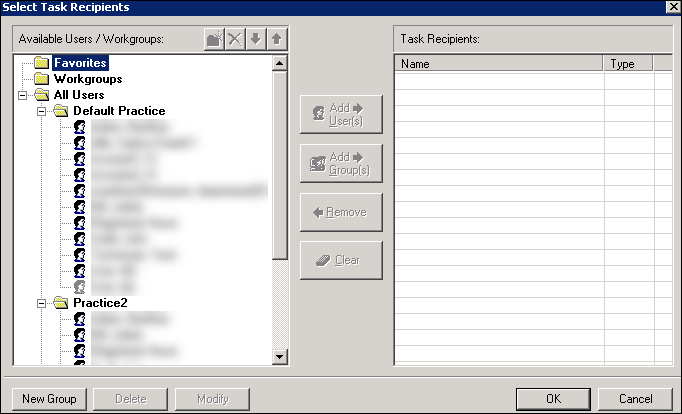
Task: Select the Default Practice folder
Action: tap(119, 111)
